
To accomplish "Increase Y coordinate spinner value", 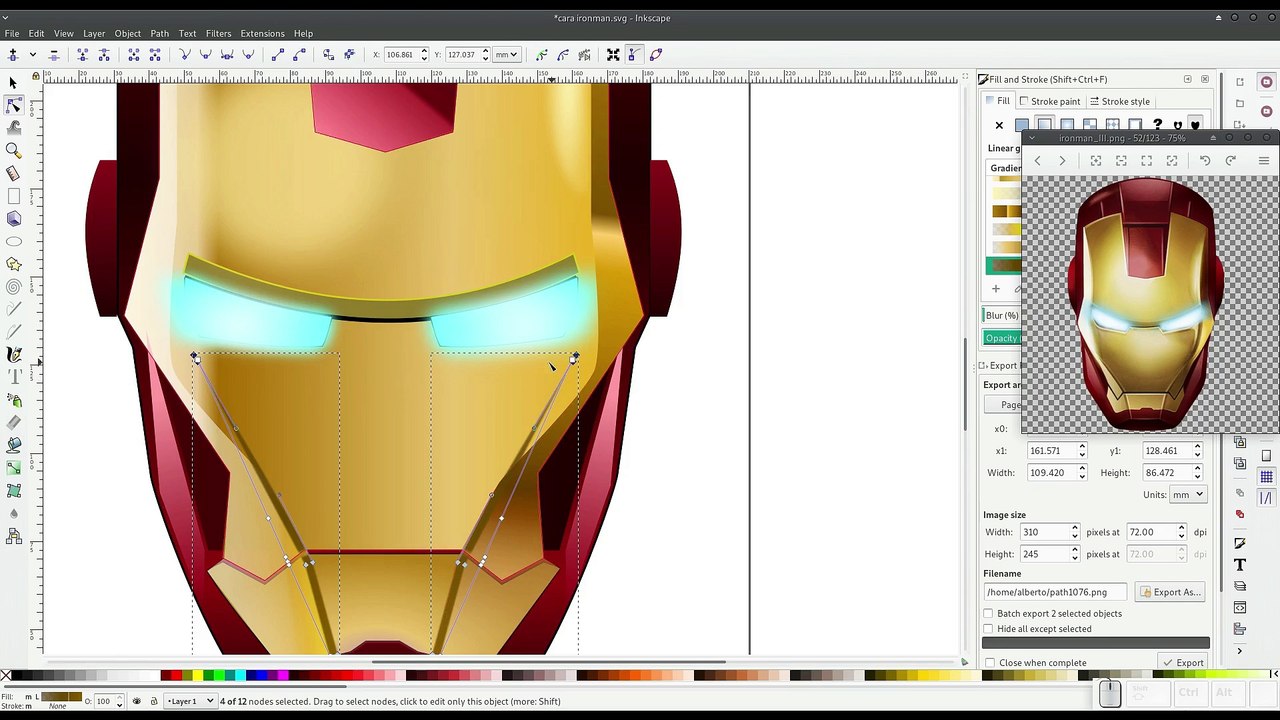I will pyautogui.click(x=485, y=51).
